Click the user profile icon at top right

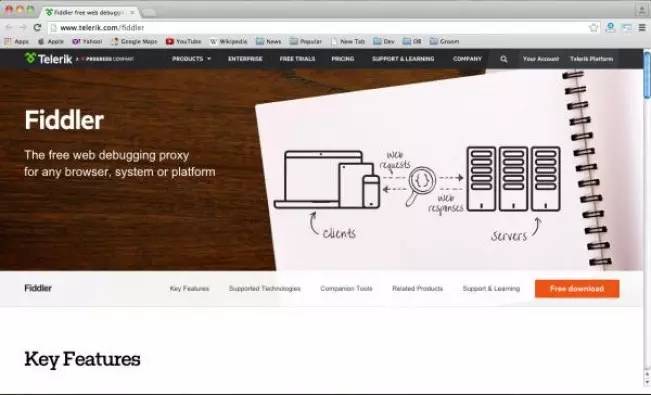coord(642,10)
